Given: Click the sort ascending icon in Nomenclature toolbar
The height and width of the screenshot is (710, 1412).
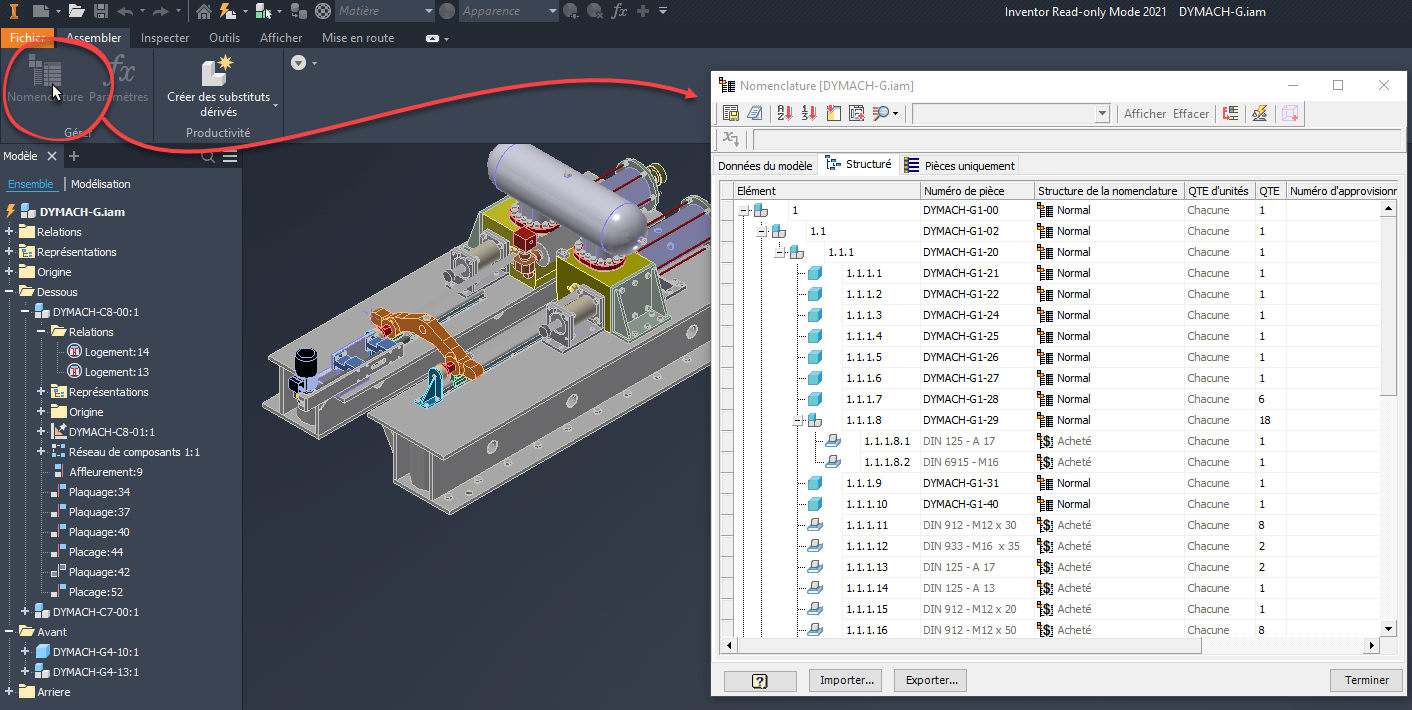Looking at the screenshot, I should [x=784, y=114].
